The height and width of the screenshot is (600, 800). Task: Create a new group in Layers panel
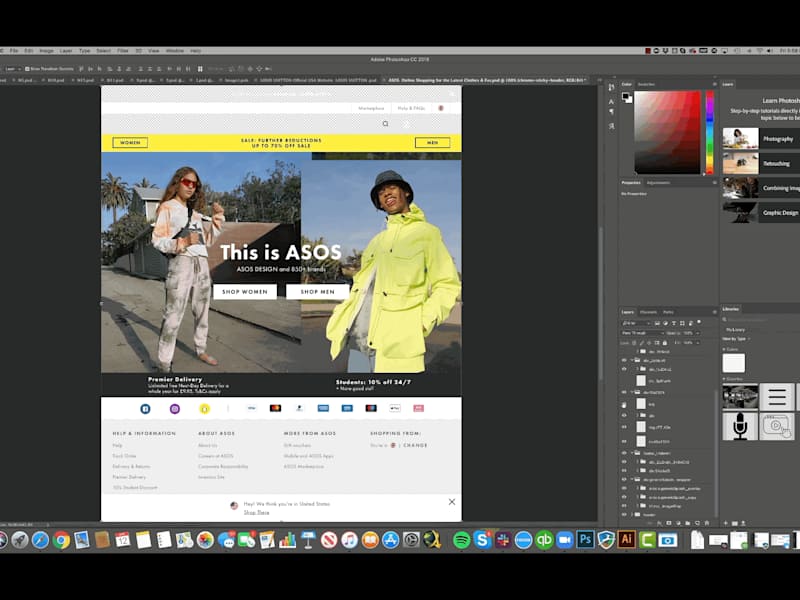click(x=688, y=523)
